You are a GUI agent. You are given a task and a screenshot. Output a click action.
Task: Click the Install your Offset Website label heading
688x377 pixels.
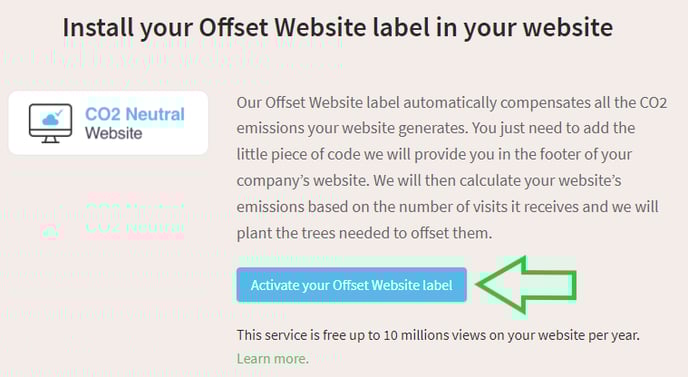pyautogui.click(x=337, y=27)
